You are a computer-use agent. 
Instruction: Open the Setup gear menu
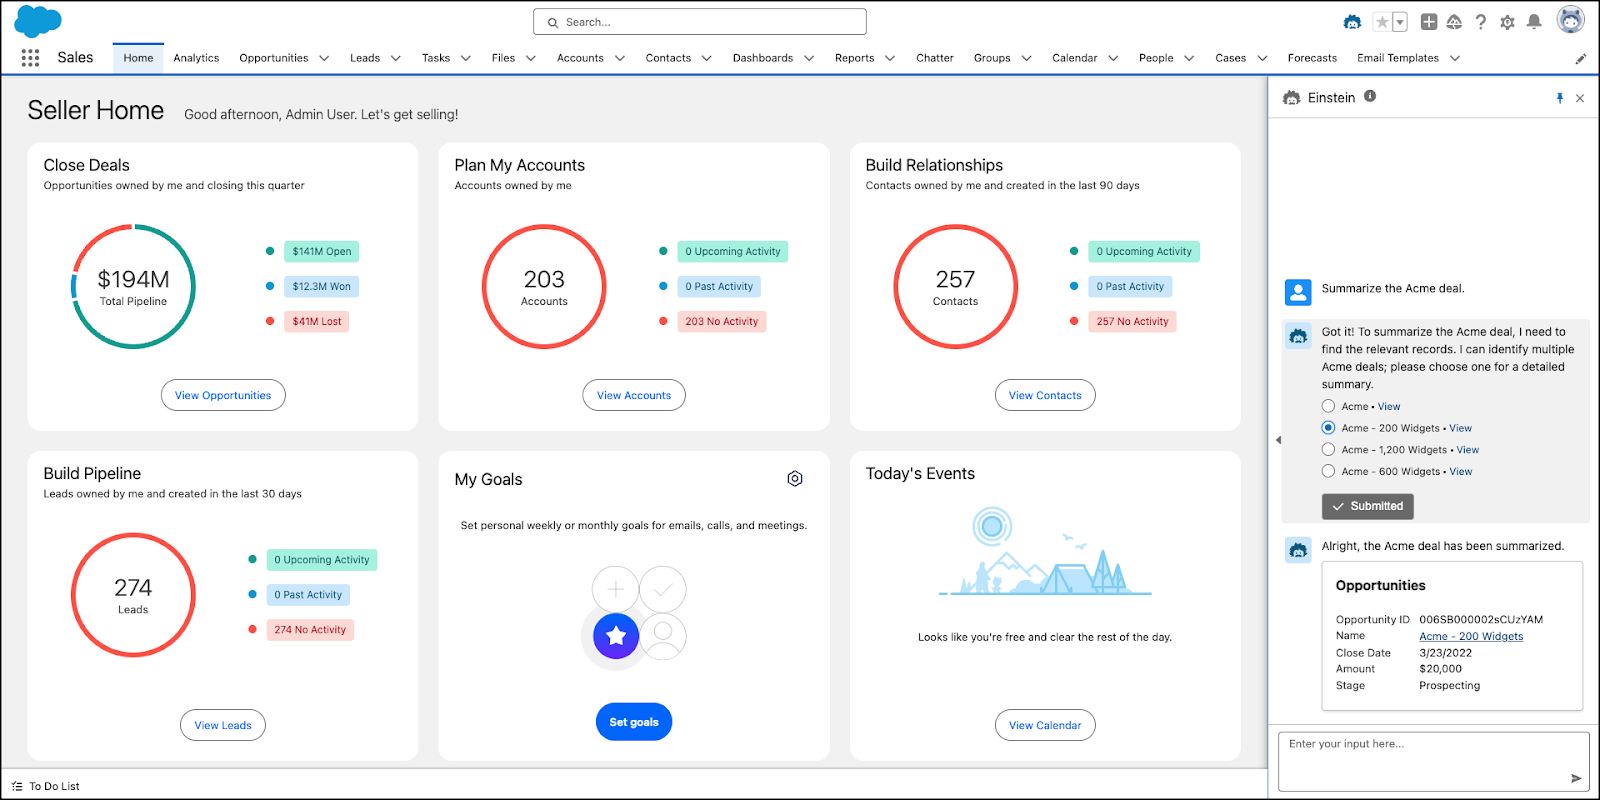click(x=1507, y=22)
